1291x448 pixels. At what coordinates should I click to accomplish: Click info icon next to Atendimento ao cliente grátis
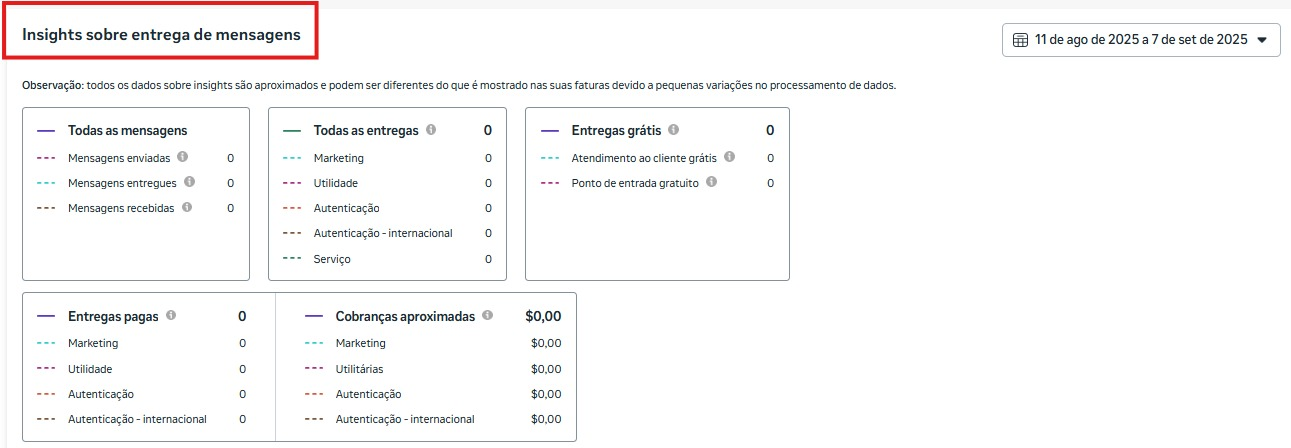coord(729,157)
